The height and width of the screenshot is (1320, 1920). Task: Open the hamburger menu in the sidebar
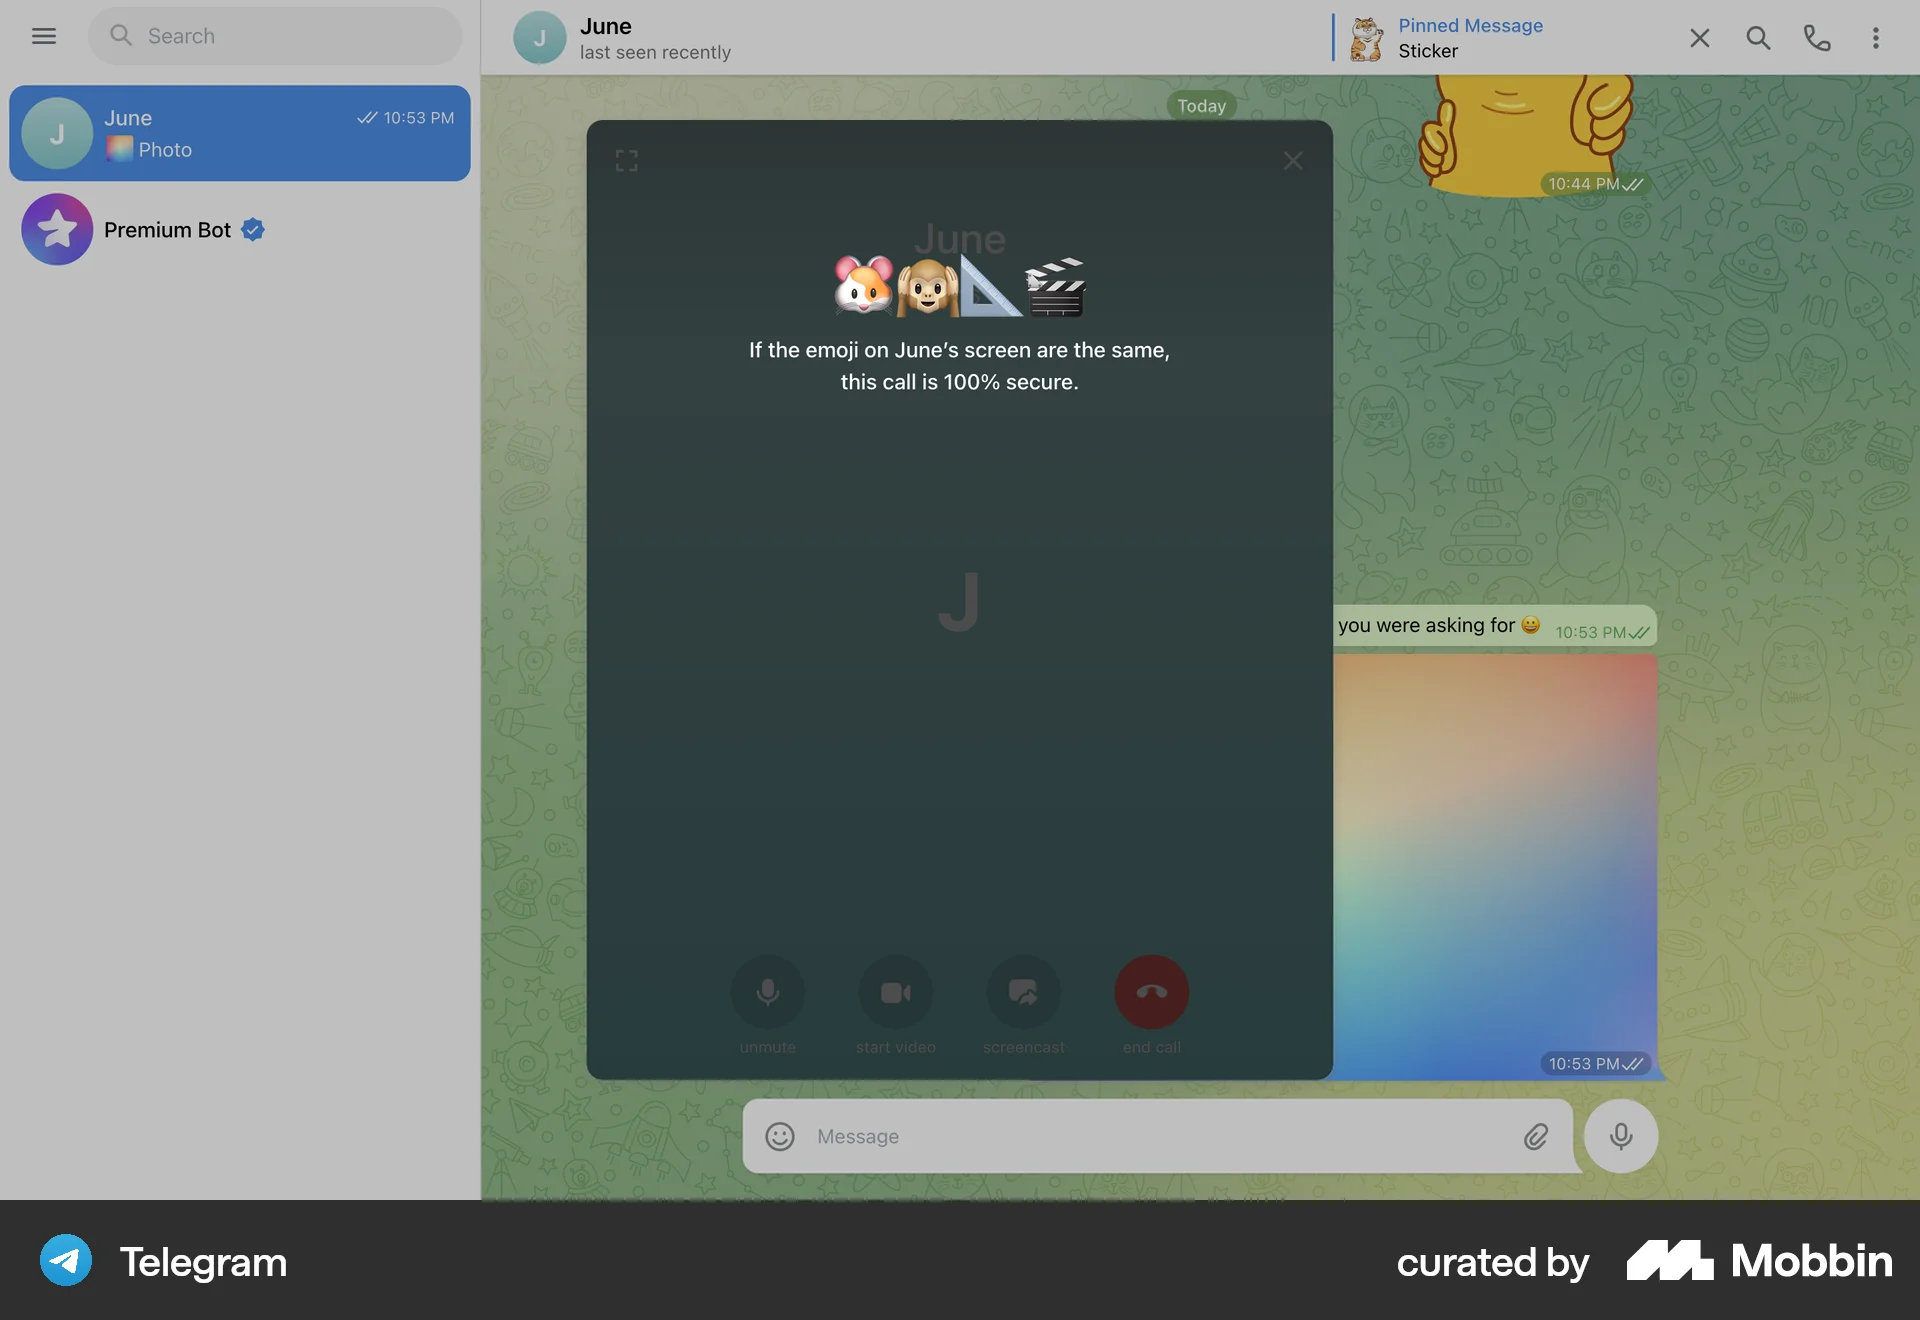tap(44, 36)
